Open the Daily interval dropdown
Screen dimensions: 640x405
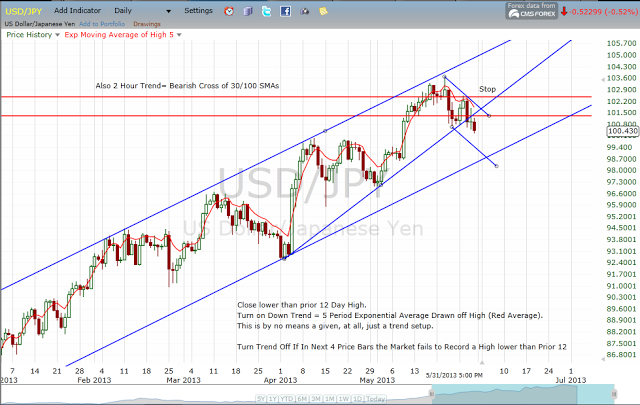tap(142, 11)
